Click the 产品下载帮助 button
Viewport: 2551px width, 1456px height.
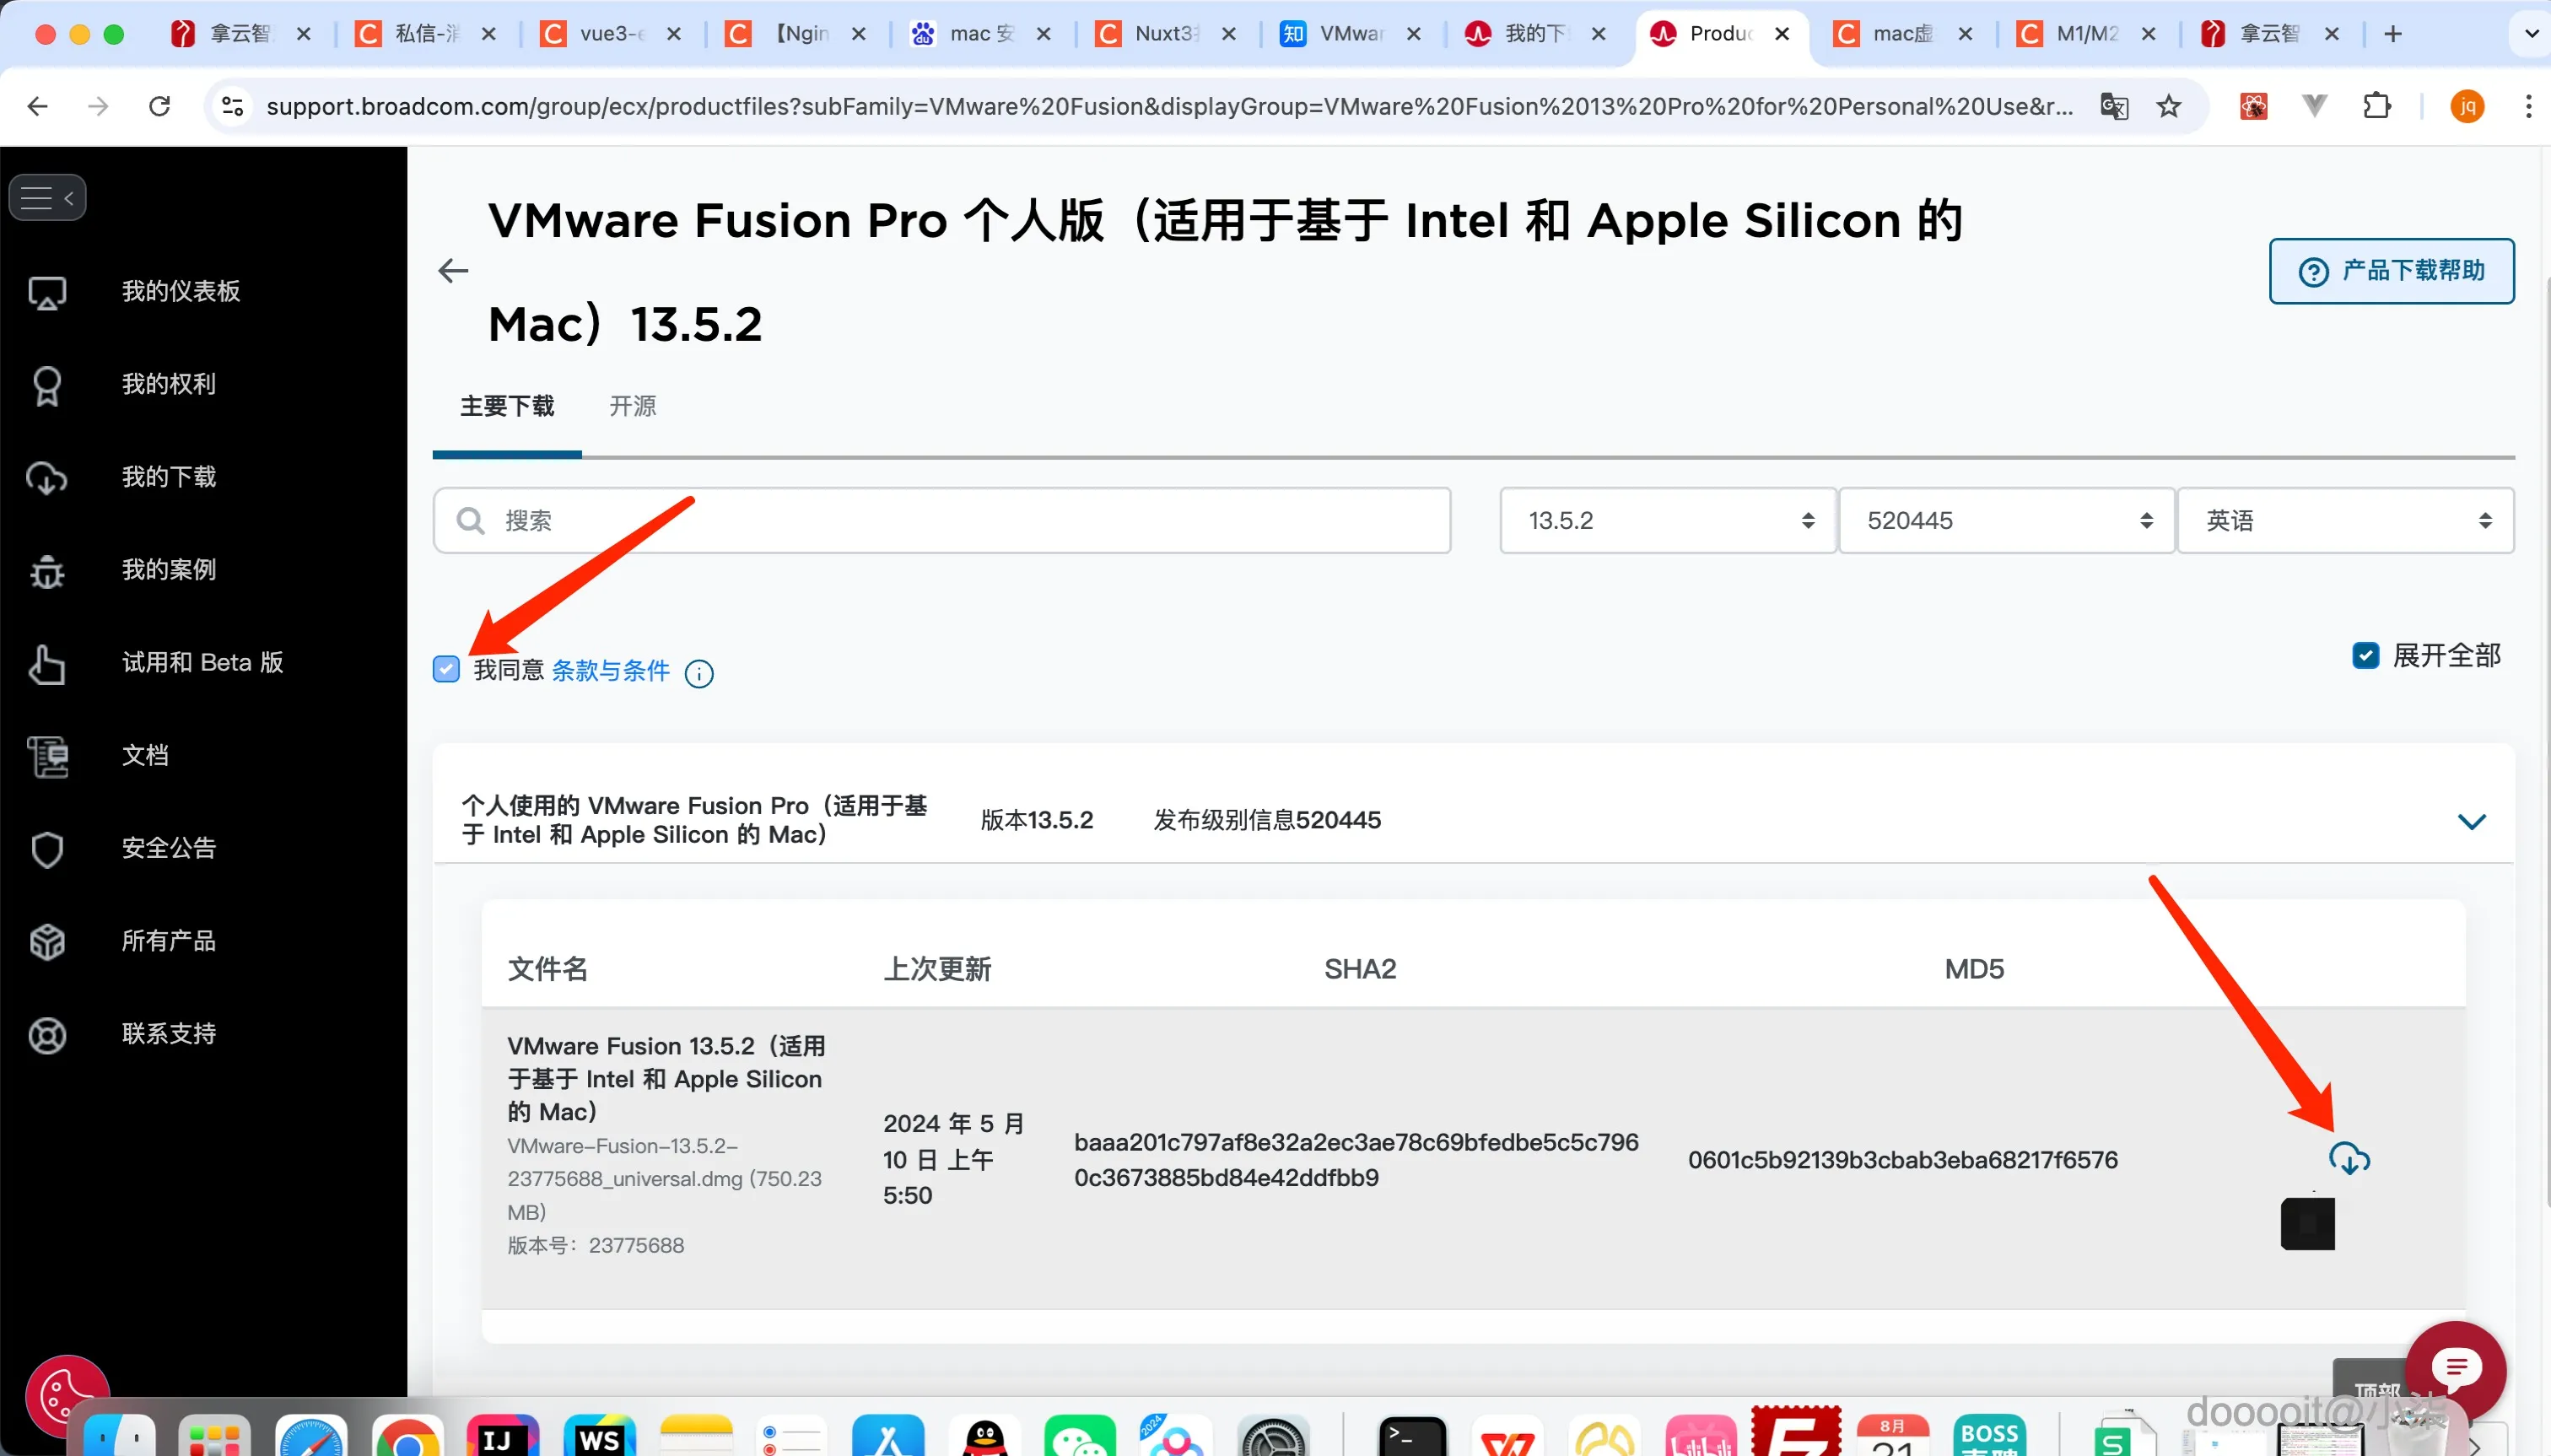point(2391,271)
